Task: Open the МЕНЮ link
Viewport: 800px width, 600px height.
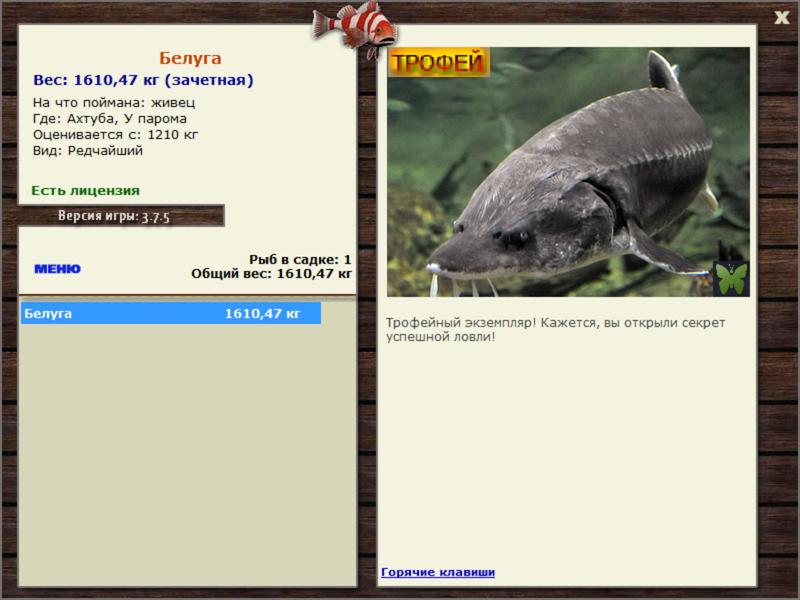Action: pos(57,269)
